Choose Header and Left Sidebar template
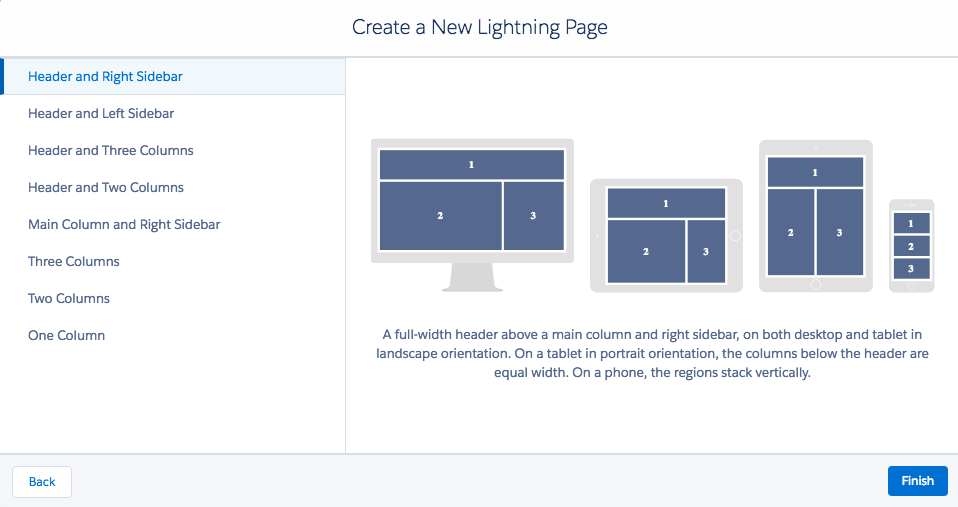The width and height of the screenshot is (958, 507). 173,114
